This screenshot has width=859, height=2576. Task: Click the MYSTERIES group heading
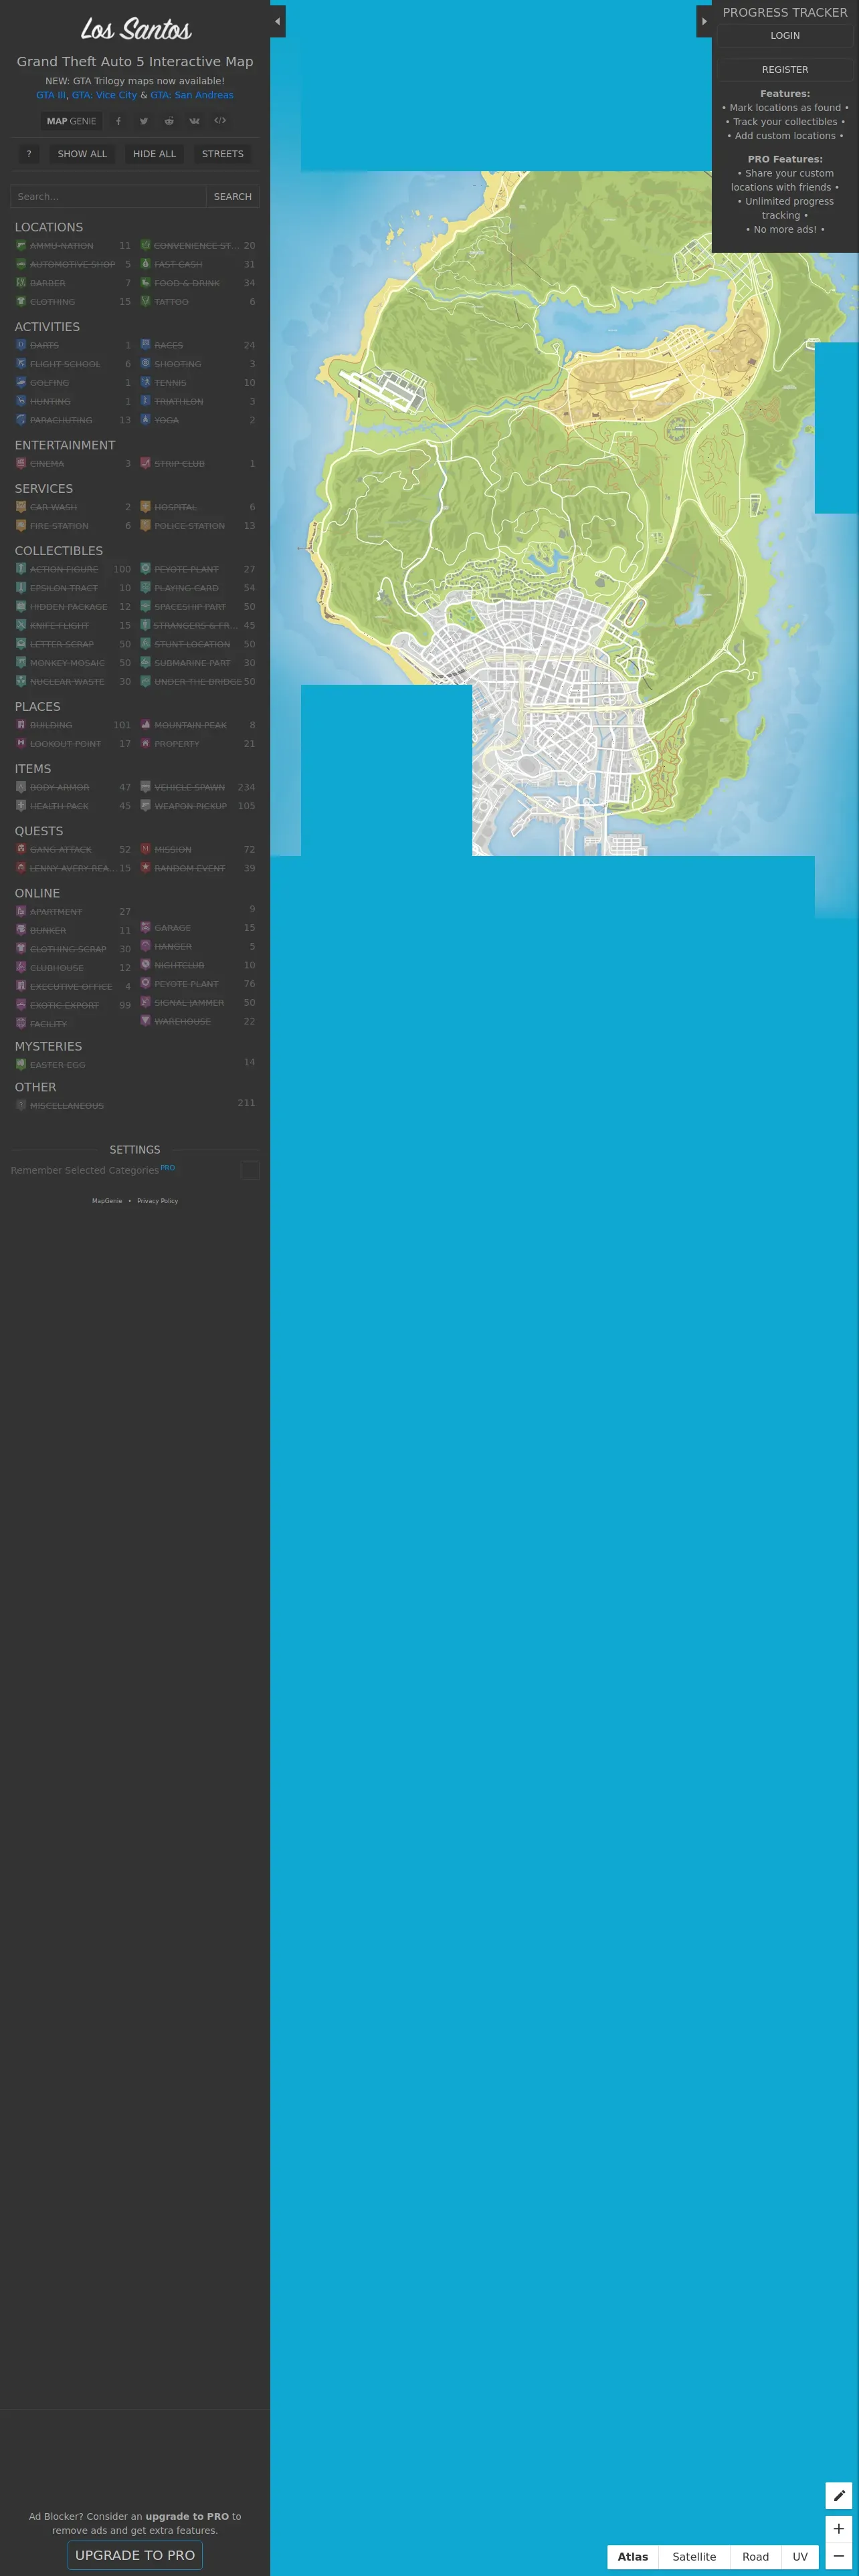pyautogui.click(x=48, y=1046)
